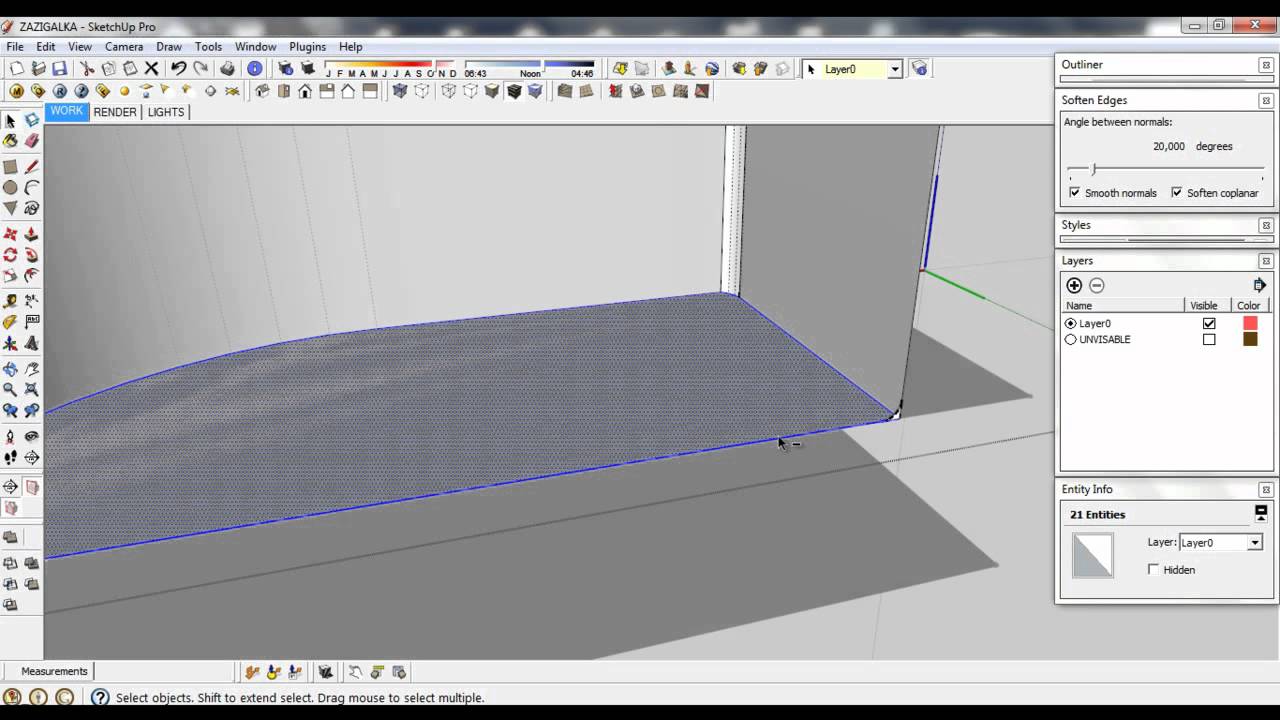Choose the Eraser tool

coord(32,142)
